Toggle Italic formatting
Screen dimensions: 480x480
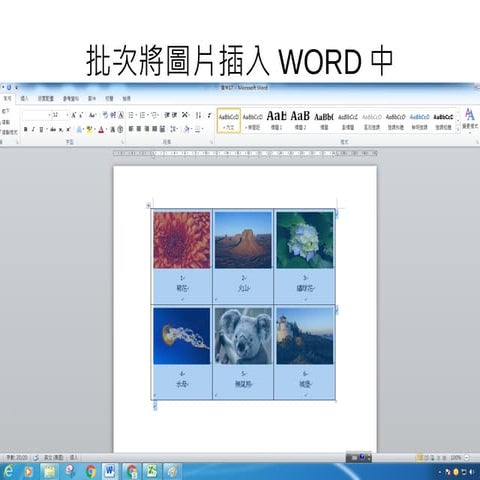tap(33, 129)
